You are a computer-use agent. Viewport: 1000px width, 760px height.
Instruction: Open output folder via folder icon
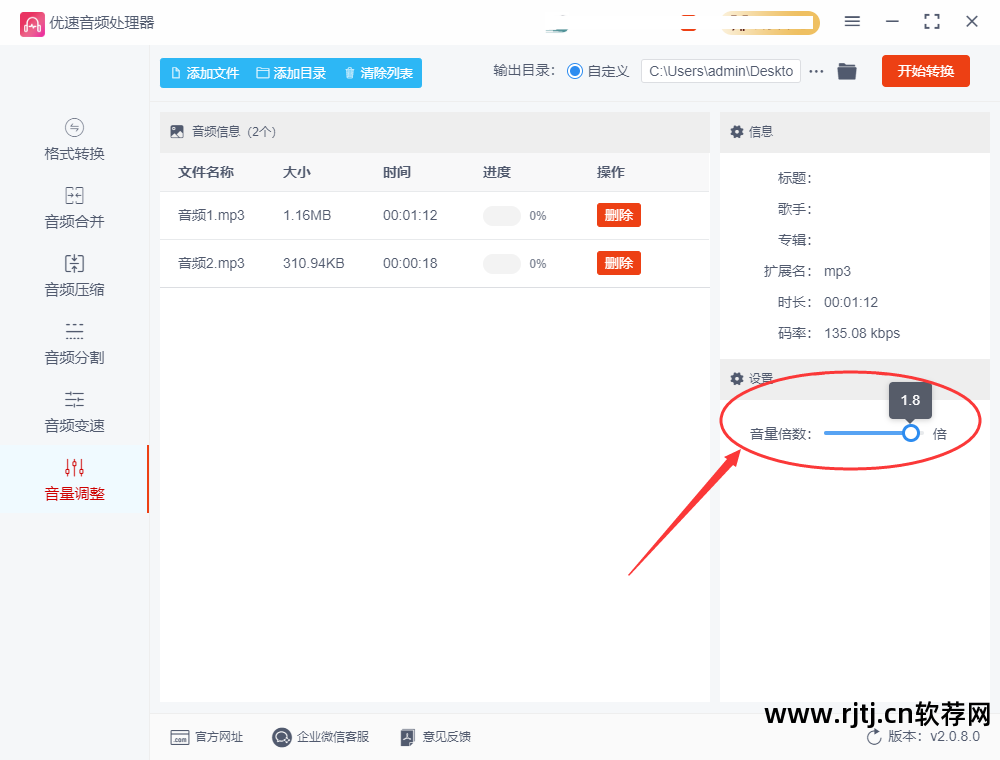coord(847,71)
